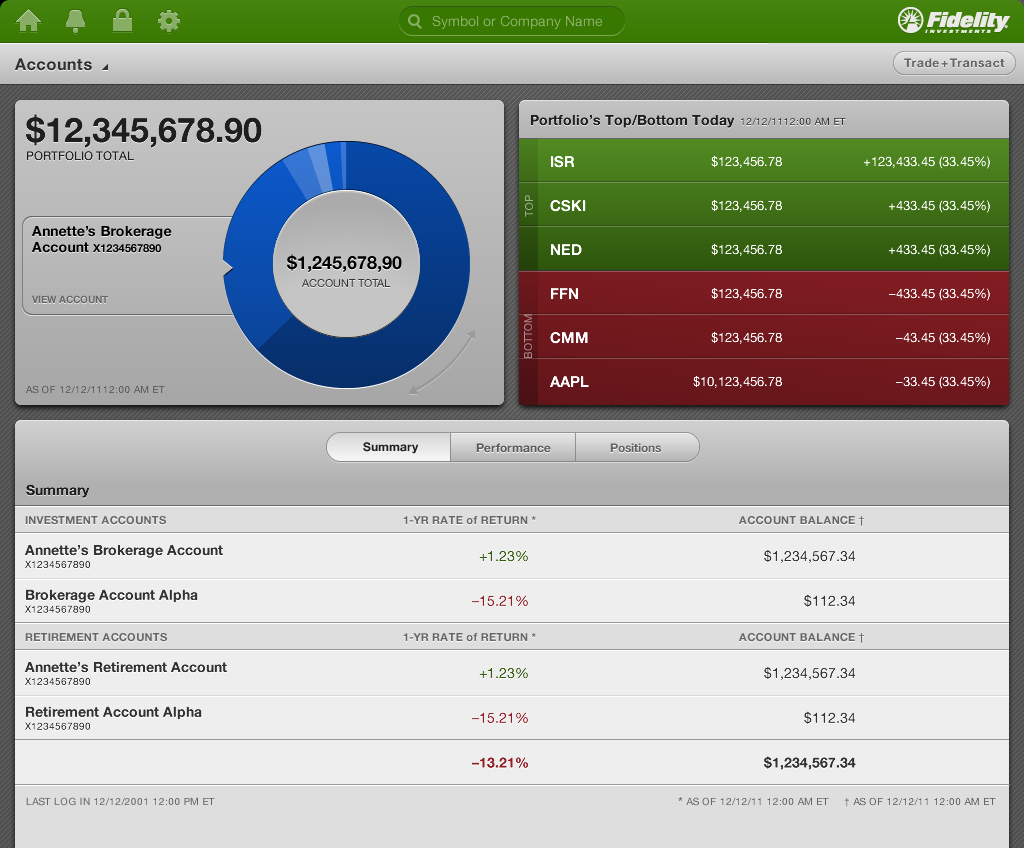The image size is (1024, 848).
Task: Click the ISR change +123,433.45 (33.45%)
Action: click(x=927, y=161)
